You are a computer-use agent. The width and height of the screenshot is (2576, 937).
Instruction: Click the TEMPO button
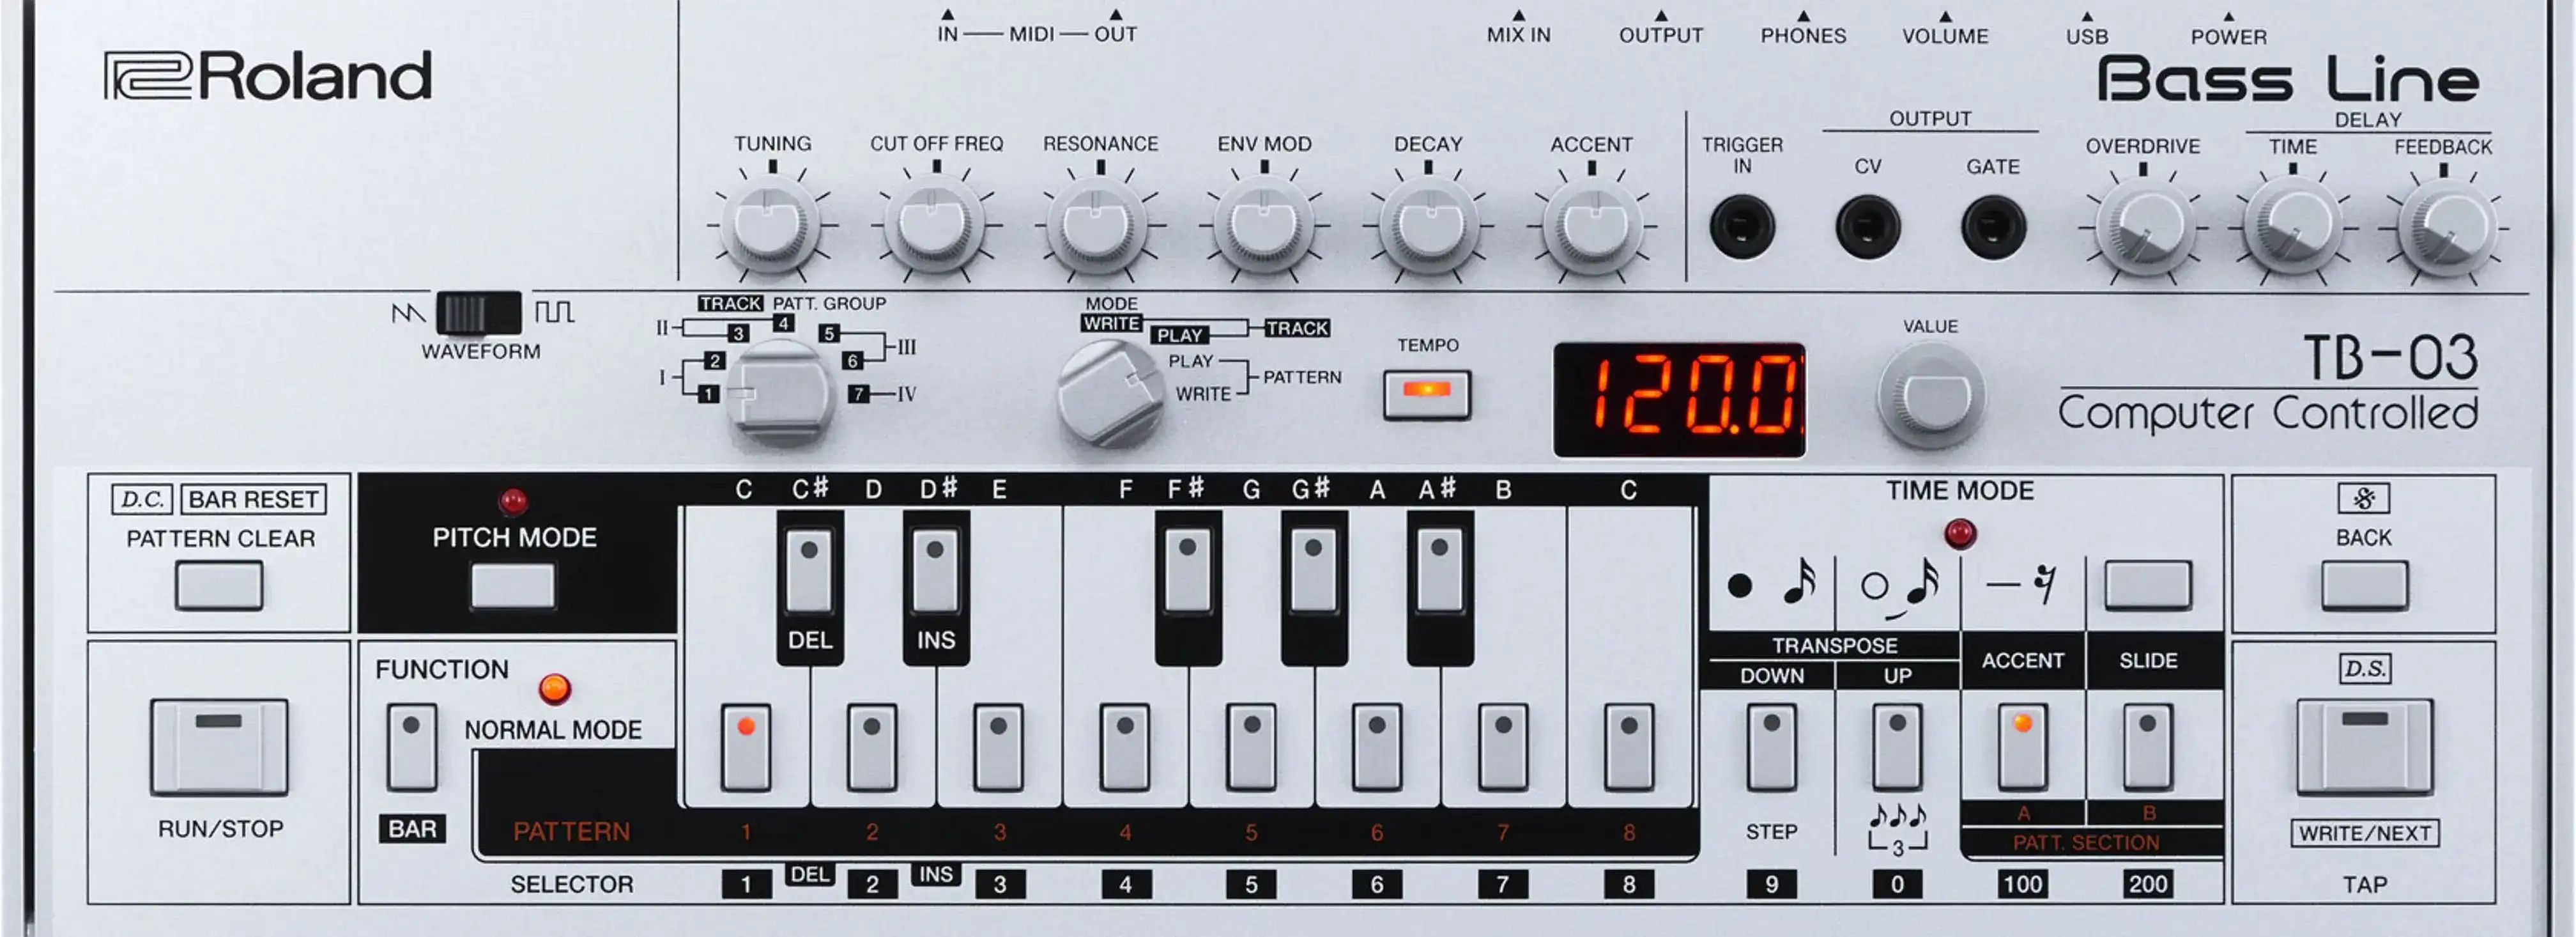[1426, 393]
